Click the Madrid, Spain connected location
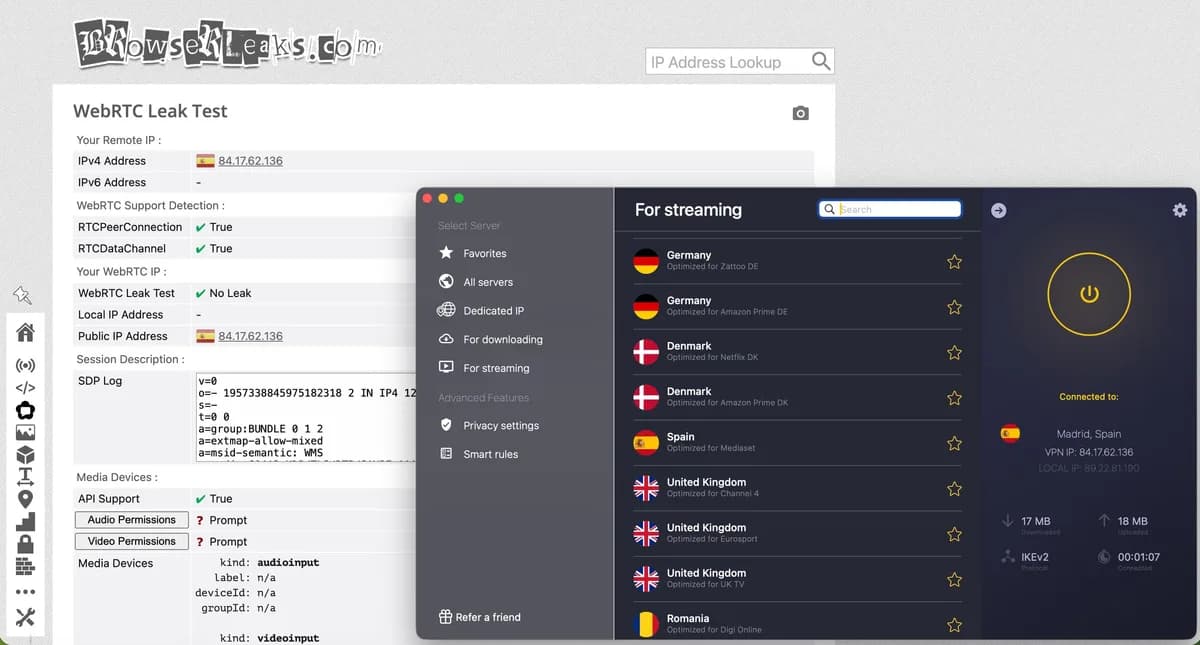The width and height of the screenshot is (1200, 645). click(x=1089, y=434)
